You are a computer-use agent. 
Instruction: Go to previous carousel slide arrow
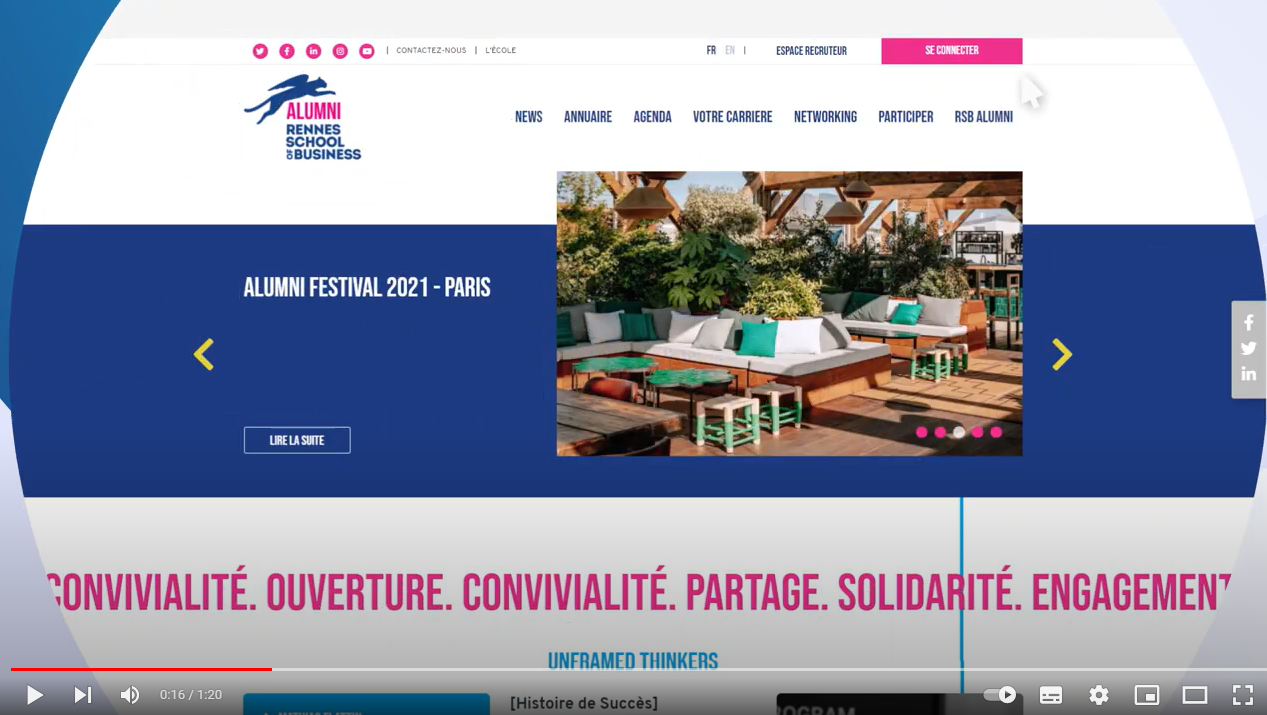(x=204, y=354)
